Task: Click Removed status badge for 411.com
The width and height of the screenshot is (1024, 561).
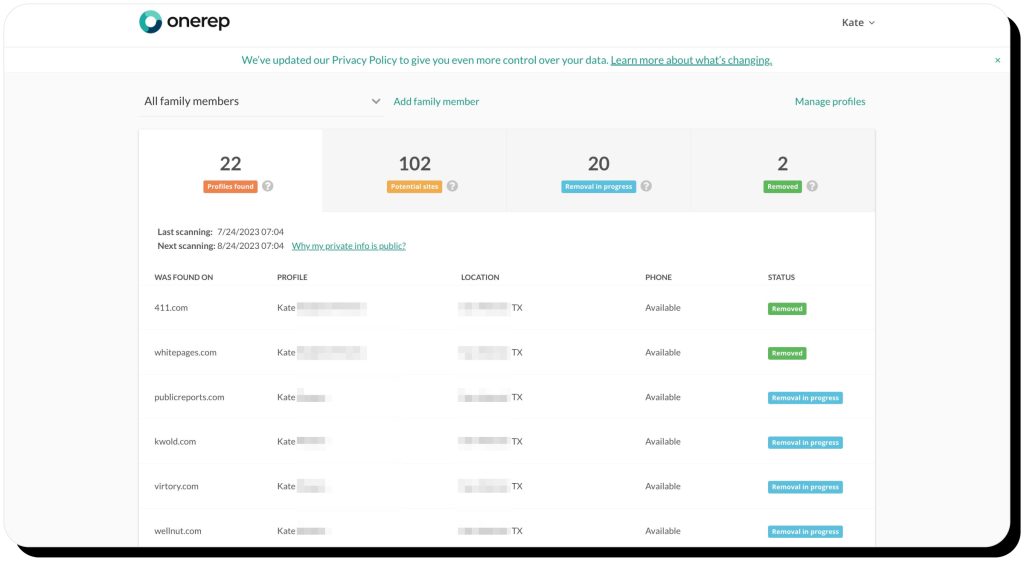Action: click(x=787, y=309)
